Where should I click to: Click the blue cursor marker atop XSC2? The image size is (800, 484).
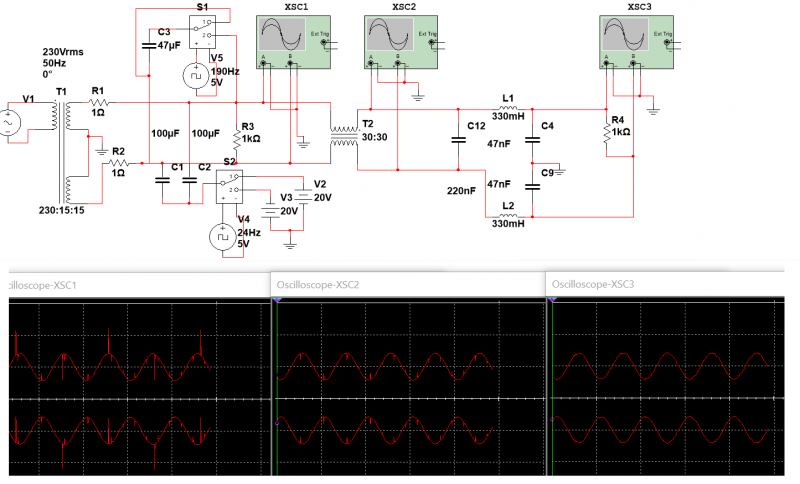[278, 300]
